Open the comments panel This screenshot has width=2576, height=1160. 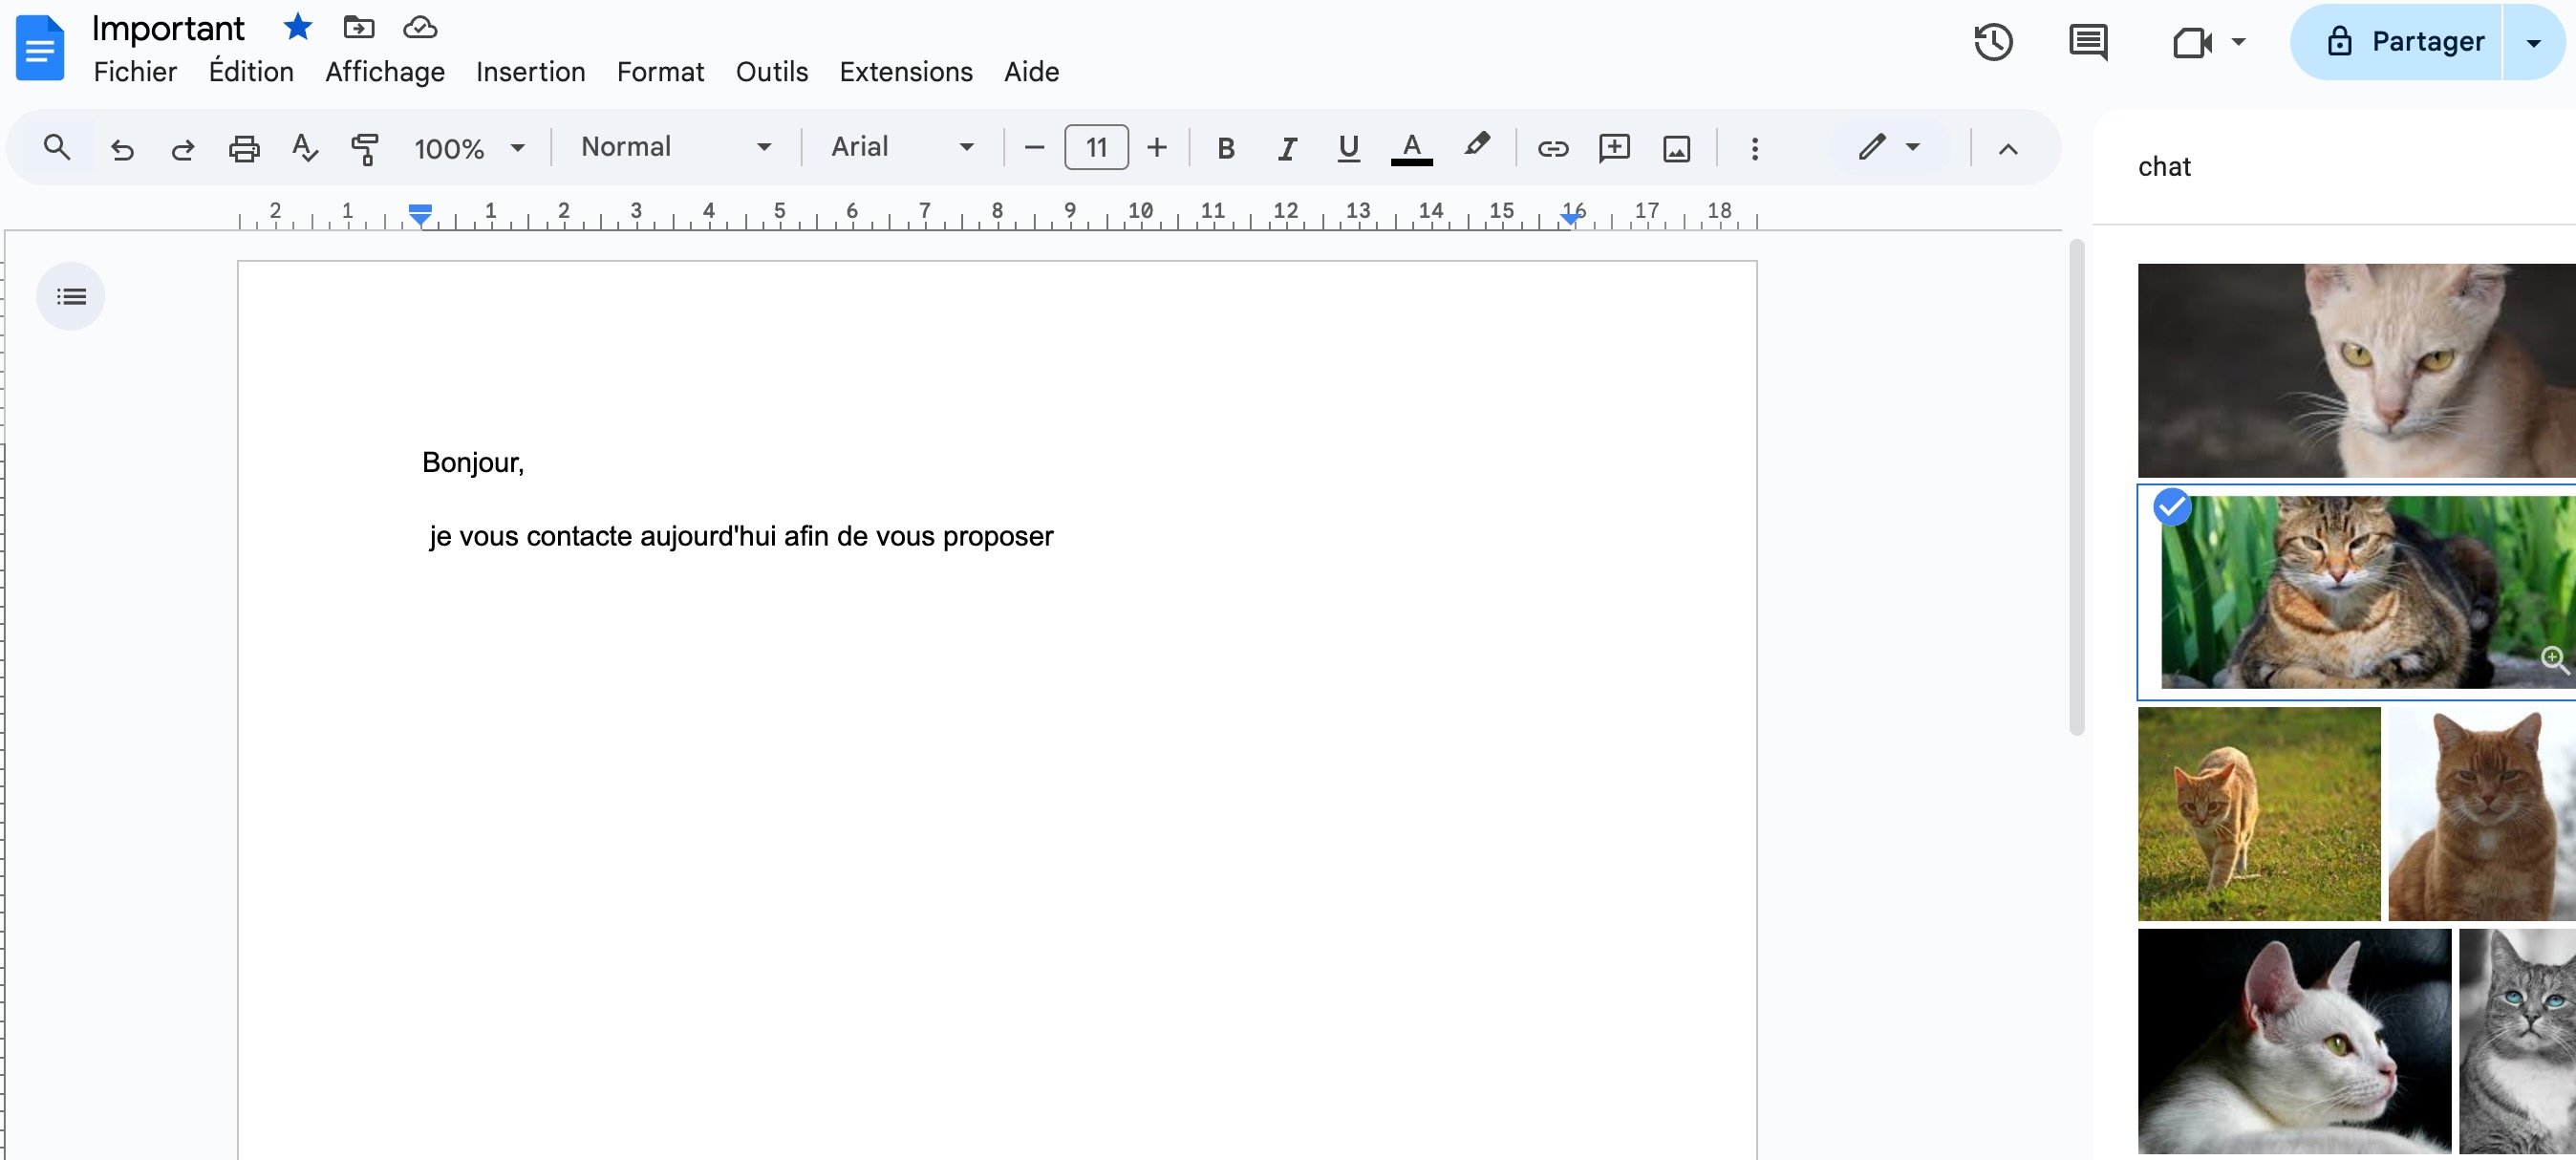2088,42
